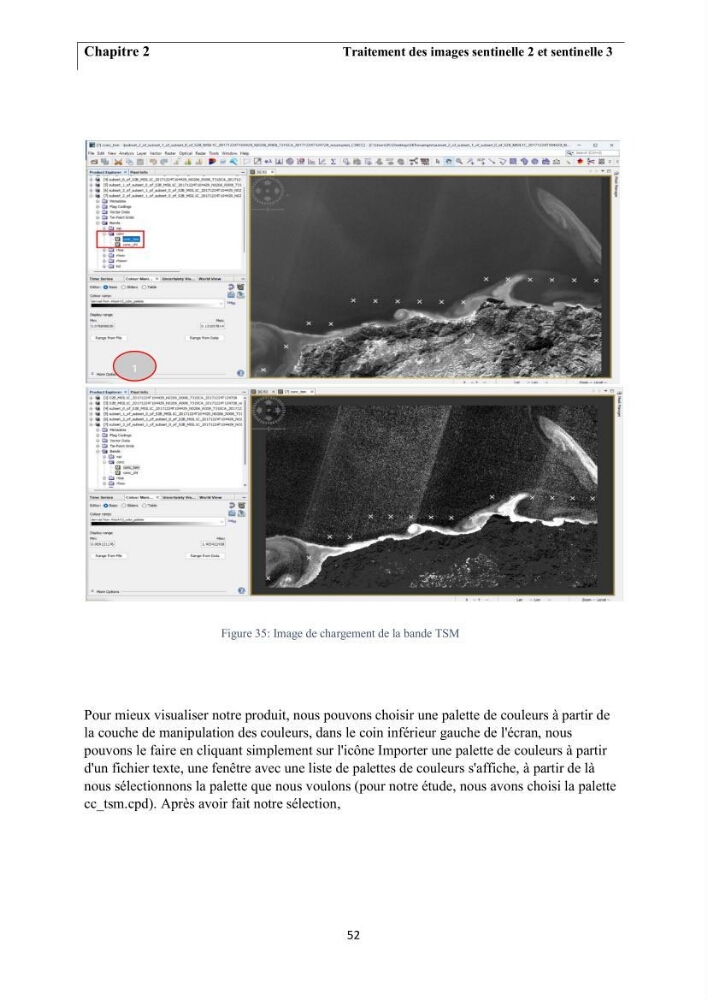Click Range from Data in top screenshot
The image size is (707, 1000).
coord(204,338)
